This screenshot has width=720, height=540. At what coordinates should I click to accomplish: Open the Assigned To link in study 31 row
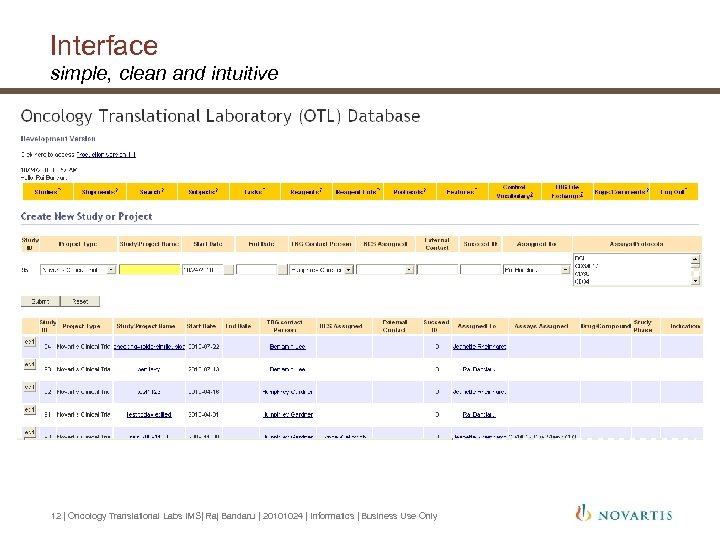point(479,415)
